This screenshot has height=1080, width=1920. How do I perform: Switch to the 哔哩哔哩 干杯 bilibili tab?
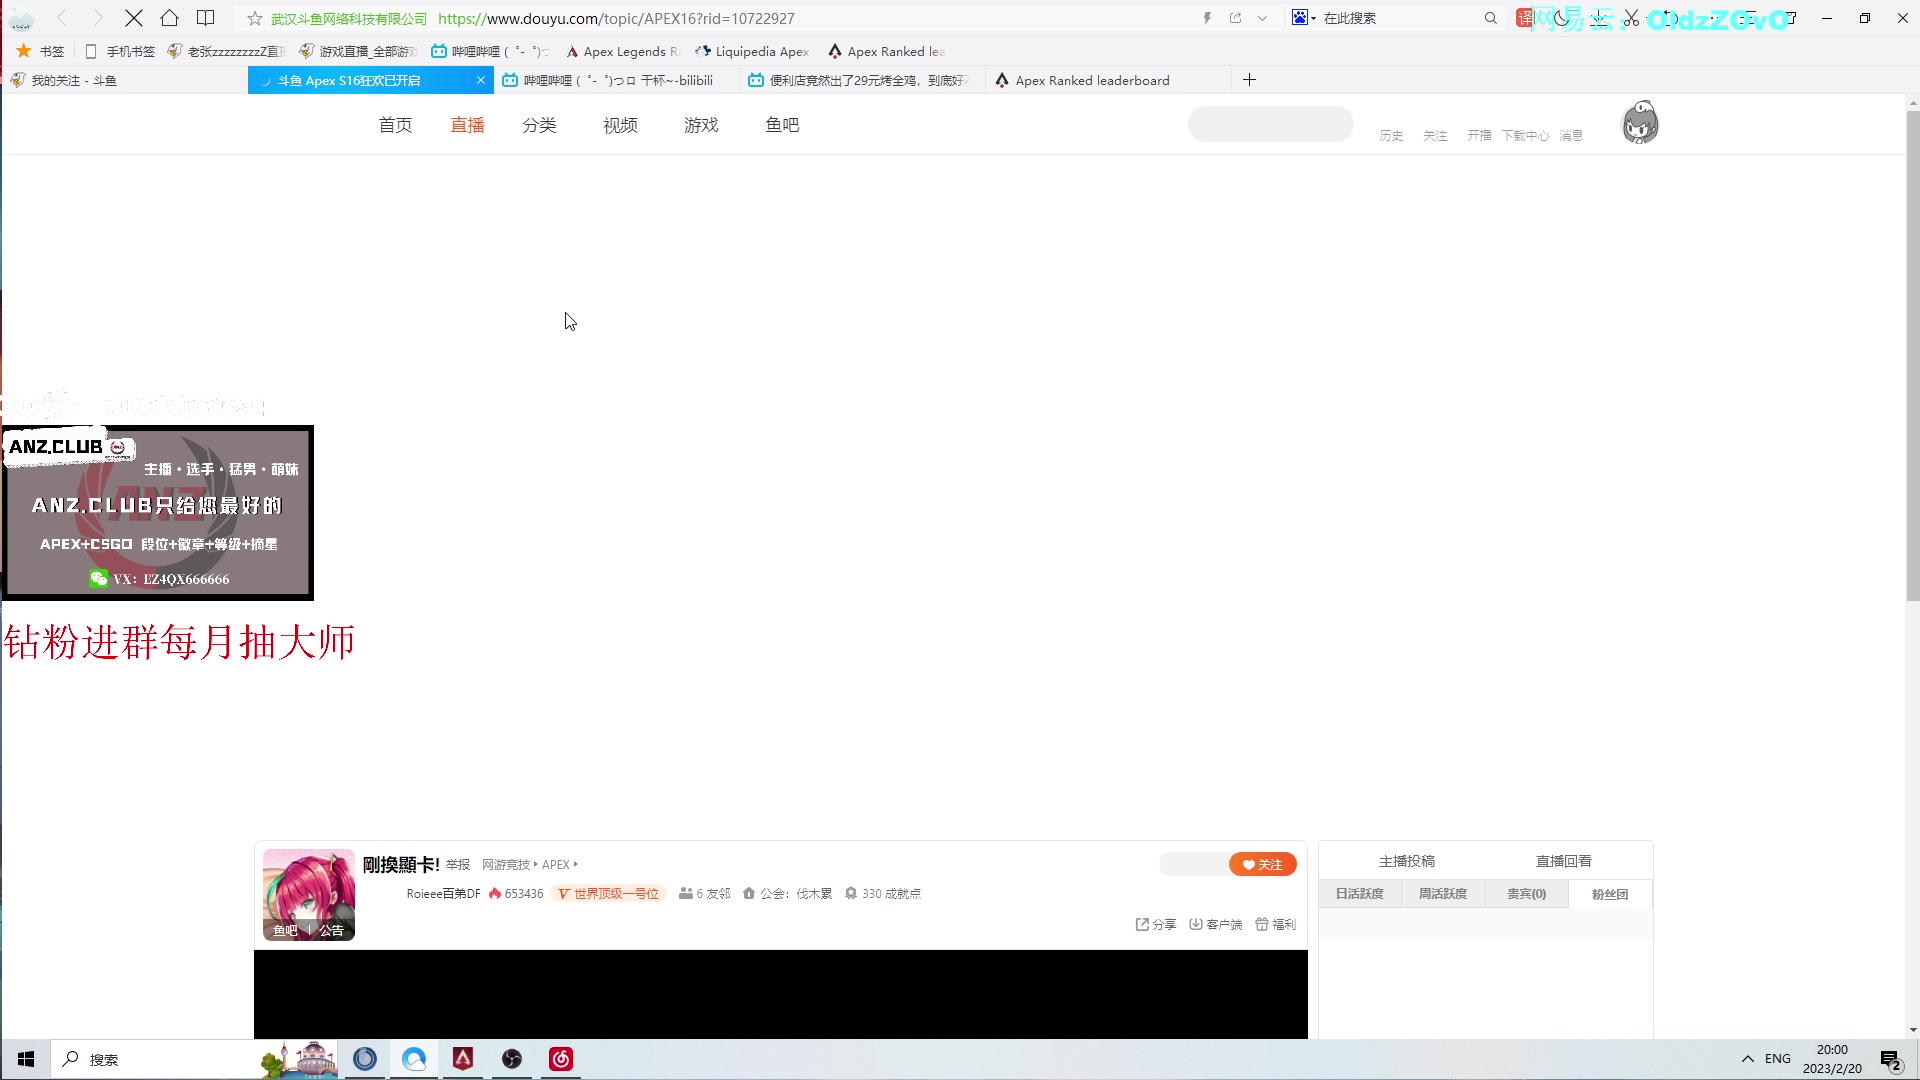(x=616, y=80)
